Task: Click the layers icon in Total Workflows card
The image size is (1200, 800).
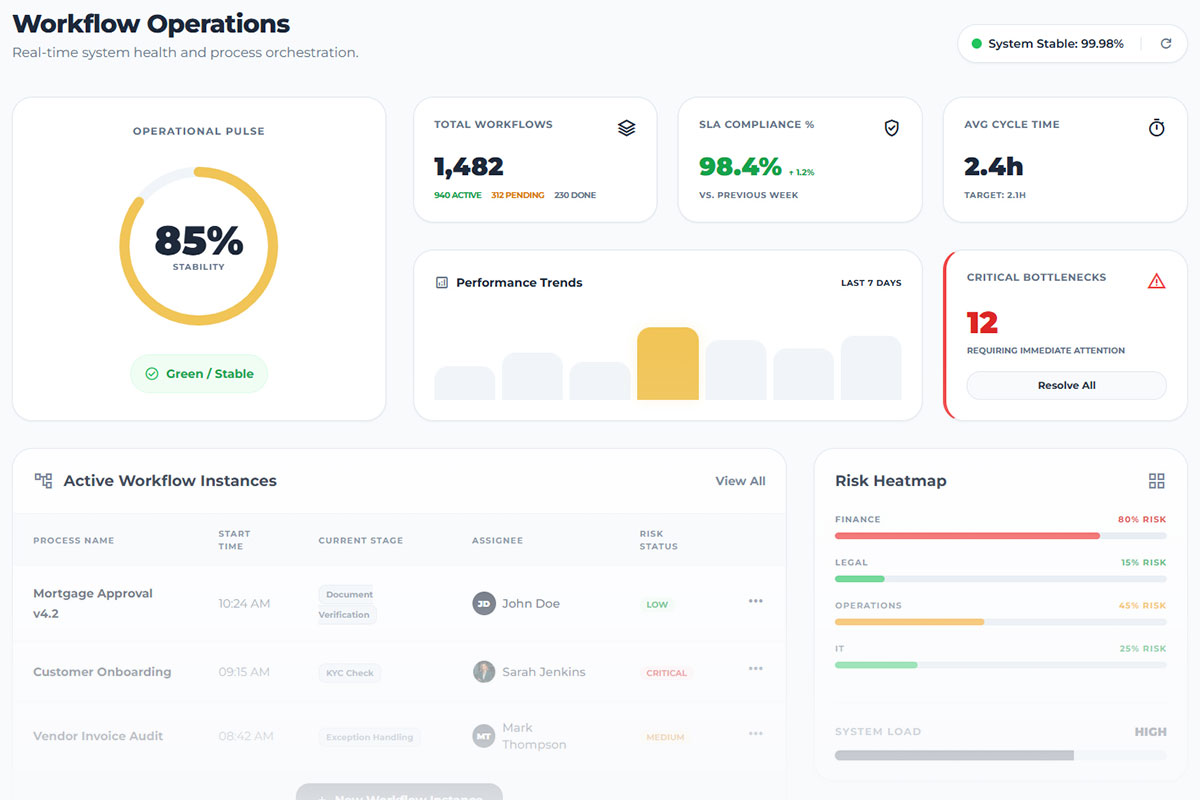Action: click(627, 128)
